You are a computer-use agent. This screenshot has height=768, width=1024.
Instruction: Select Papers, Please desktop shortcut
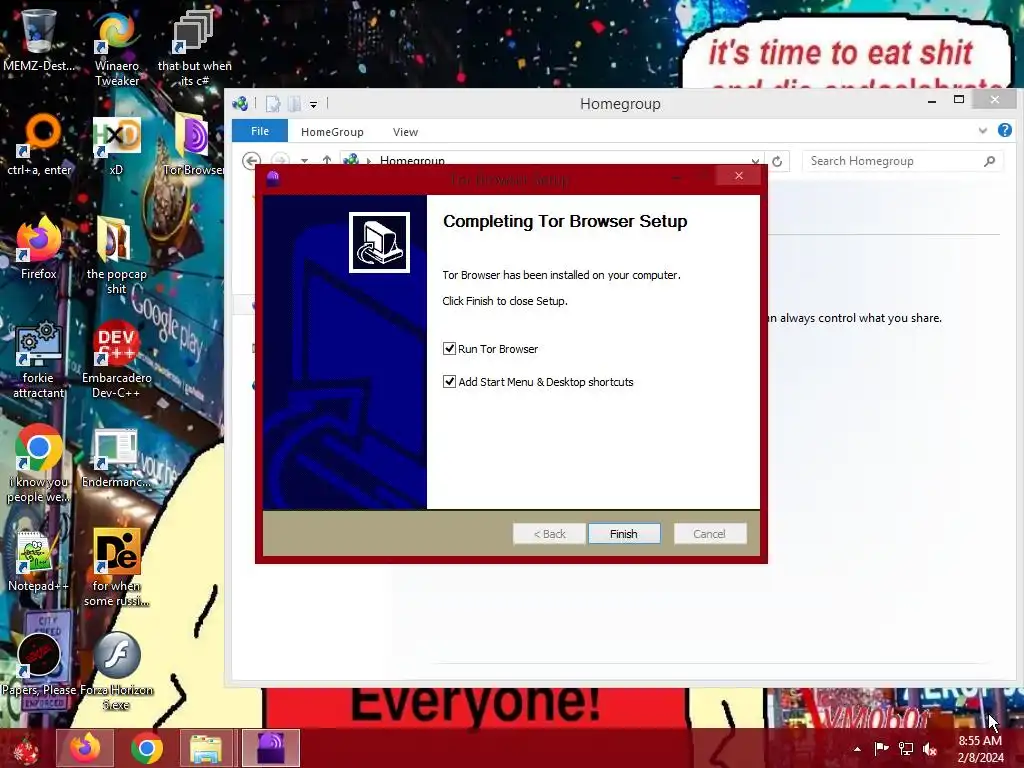pos(39,665)
